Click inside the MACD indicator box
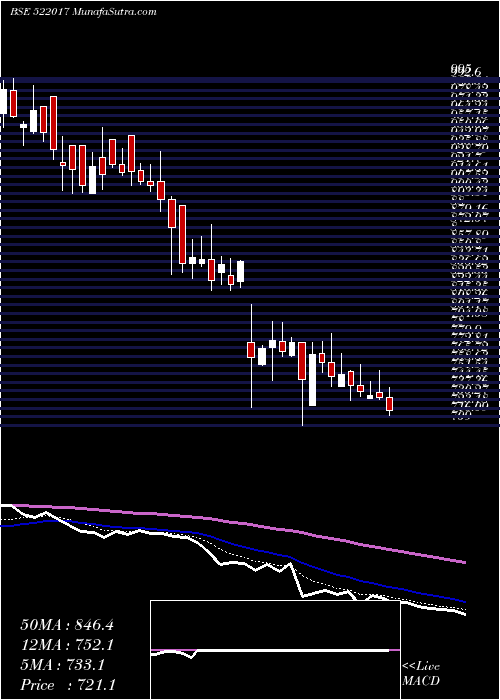 [x=275, y=650]
